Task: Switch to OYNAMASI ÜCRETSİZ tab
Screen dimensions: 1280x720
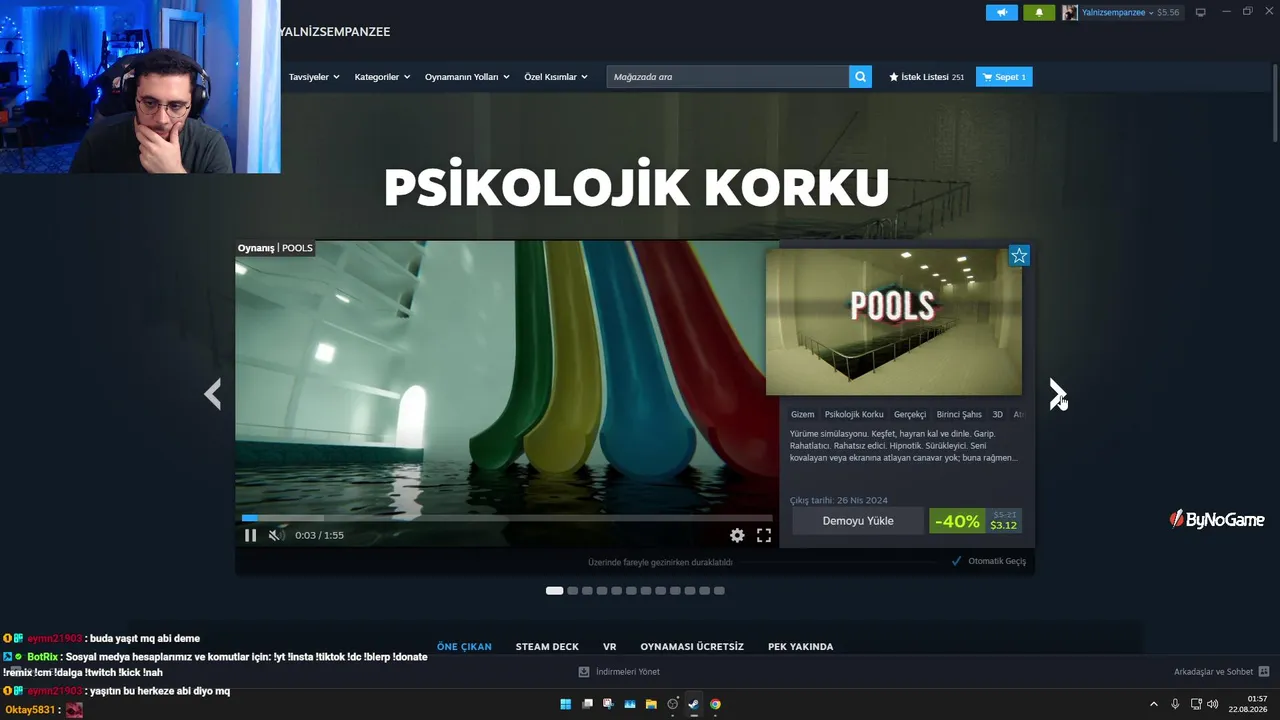Action: click(692, 647)
